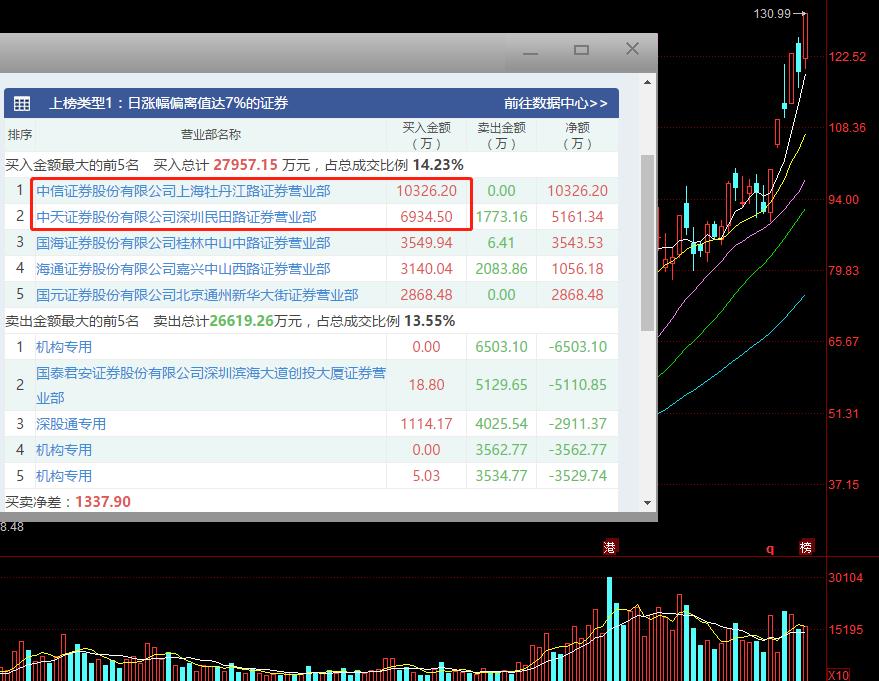The height and width of the screenshot is (681, 879).
Task: Click the net amount 1056.18 cell
Action: (577, 269)
